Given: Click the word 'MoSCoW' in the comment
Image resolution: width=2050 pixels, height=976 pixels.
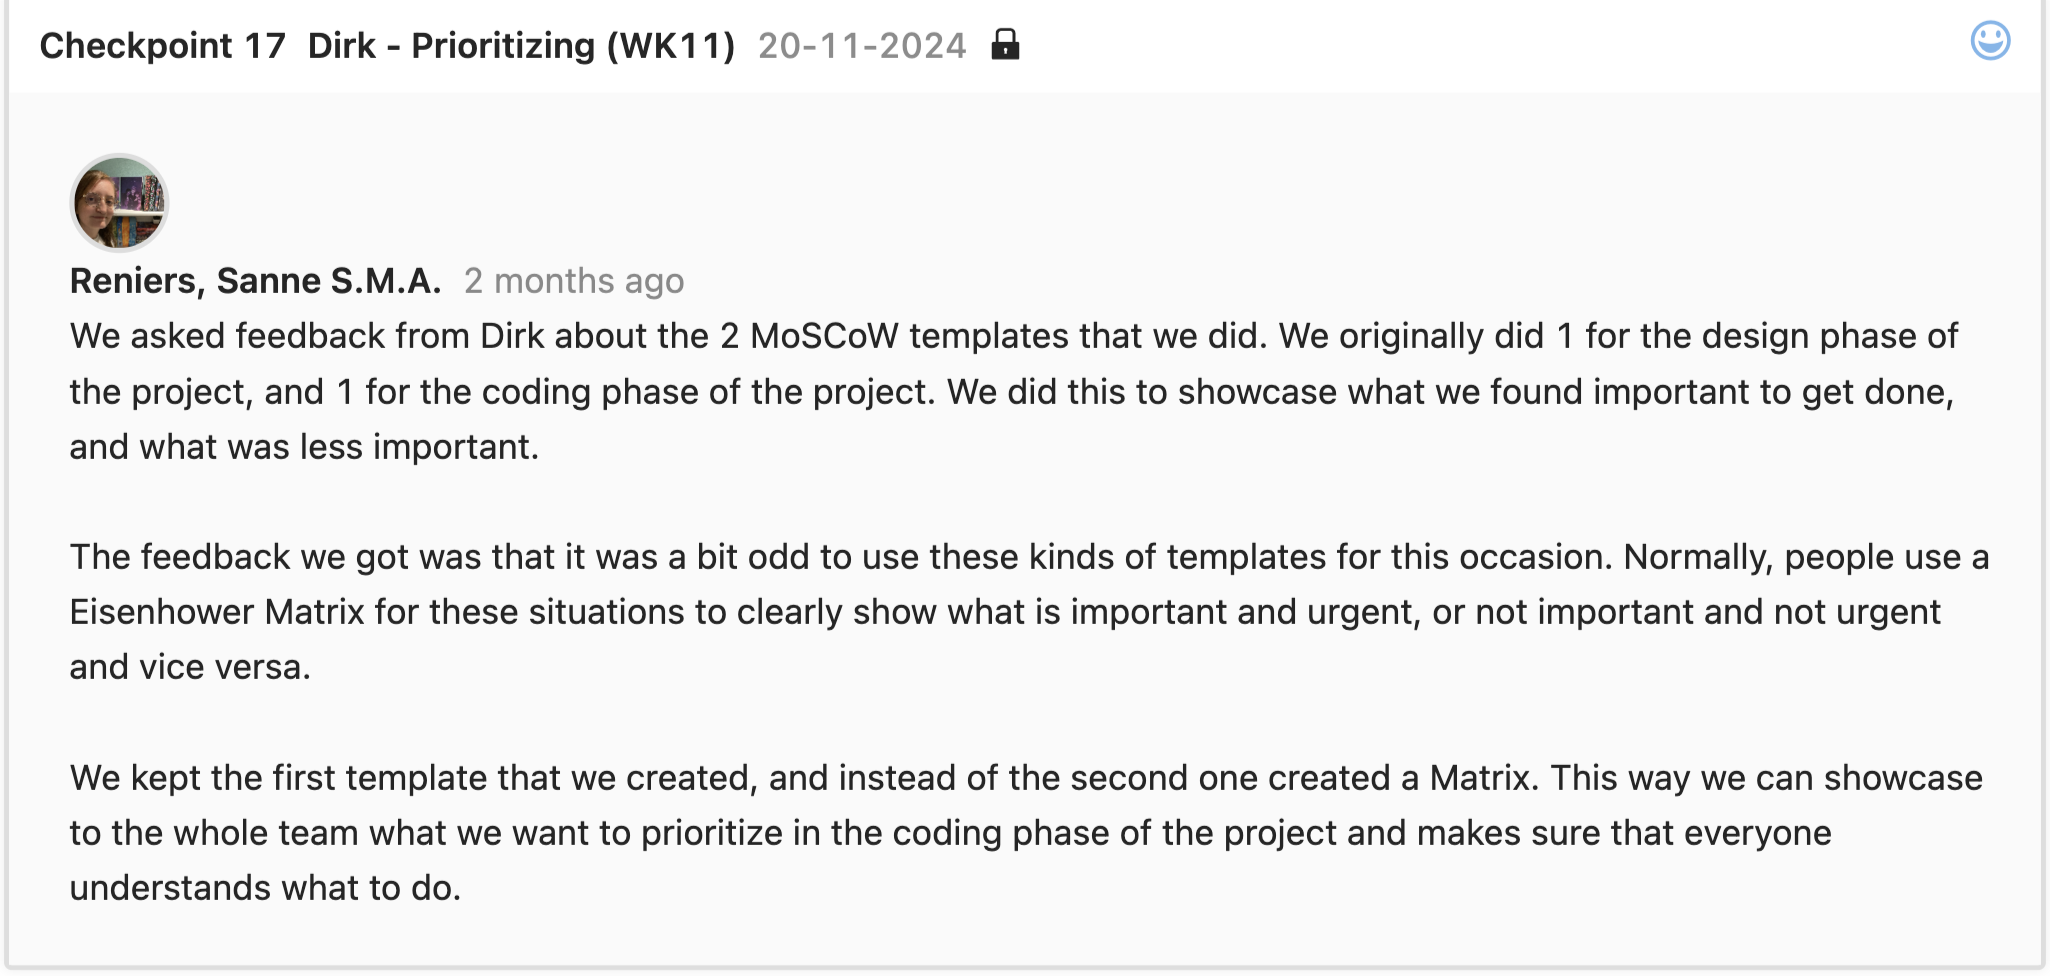Looking at the screenshot, I should (x=824, y=336).
